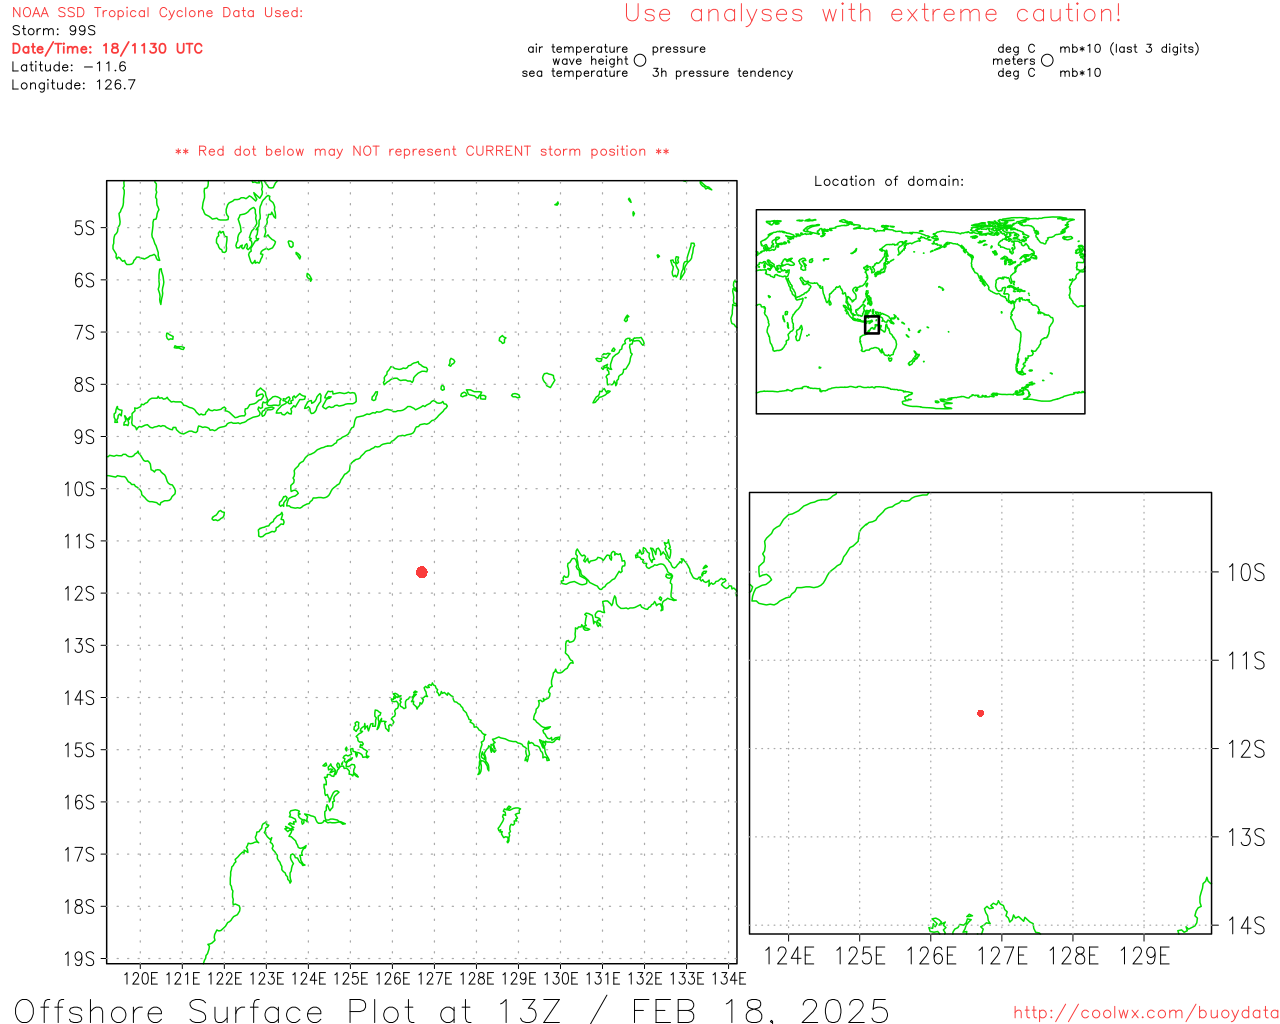Click the 'wave height' legend label

(x=590, y=61)
